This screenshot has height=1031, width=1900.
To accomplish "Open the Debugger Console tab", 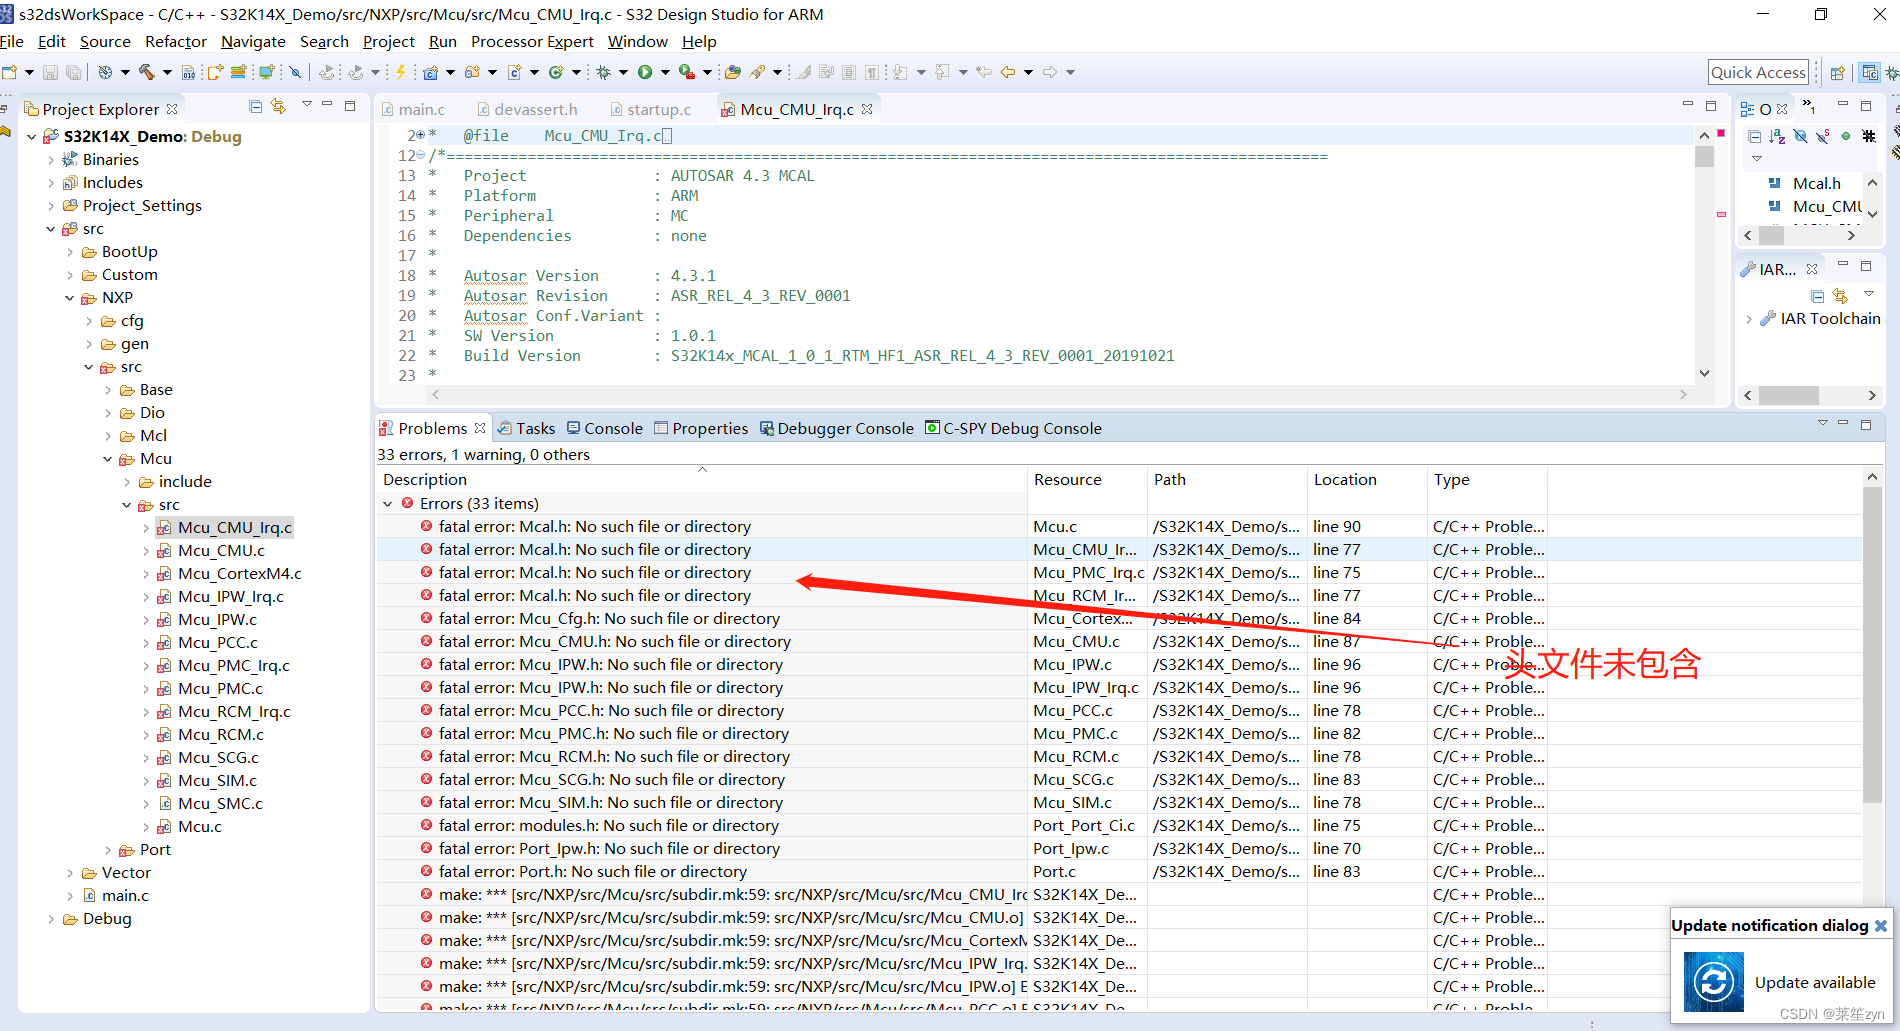I will [x=836, y=428].
